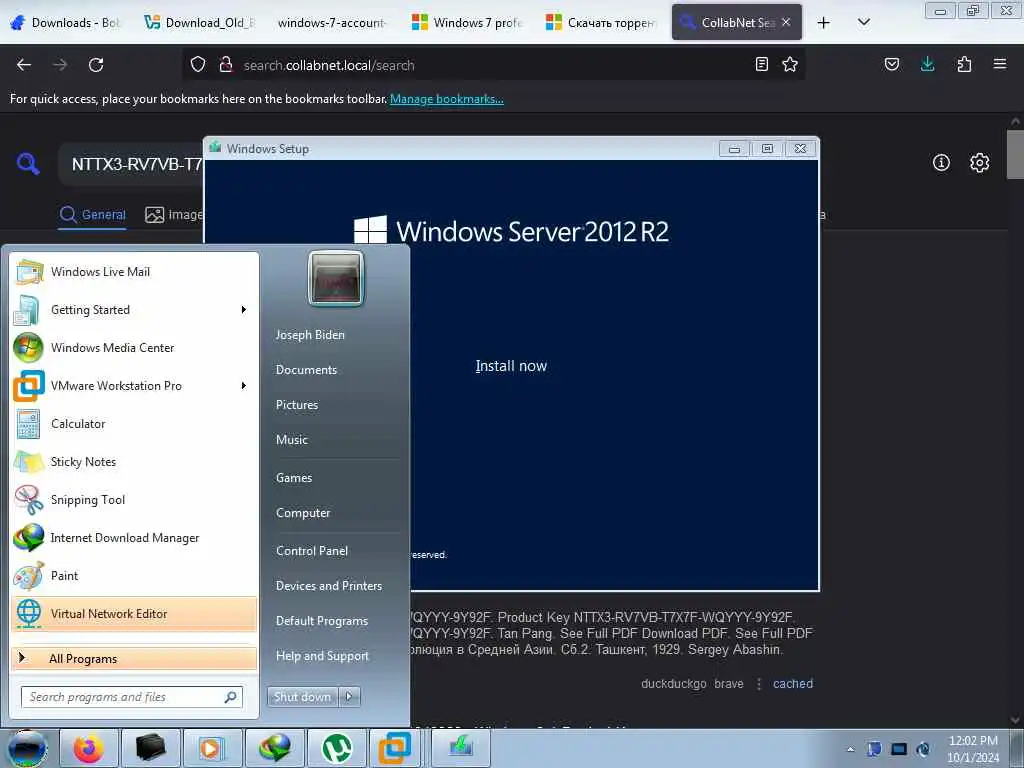Launch the Snipping Tool

[134, 500]
